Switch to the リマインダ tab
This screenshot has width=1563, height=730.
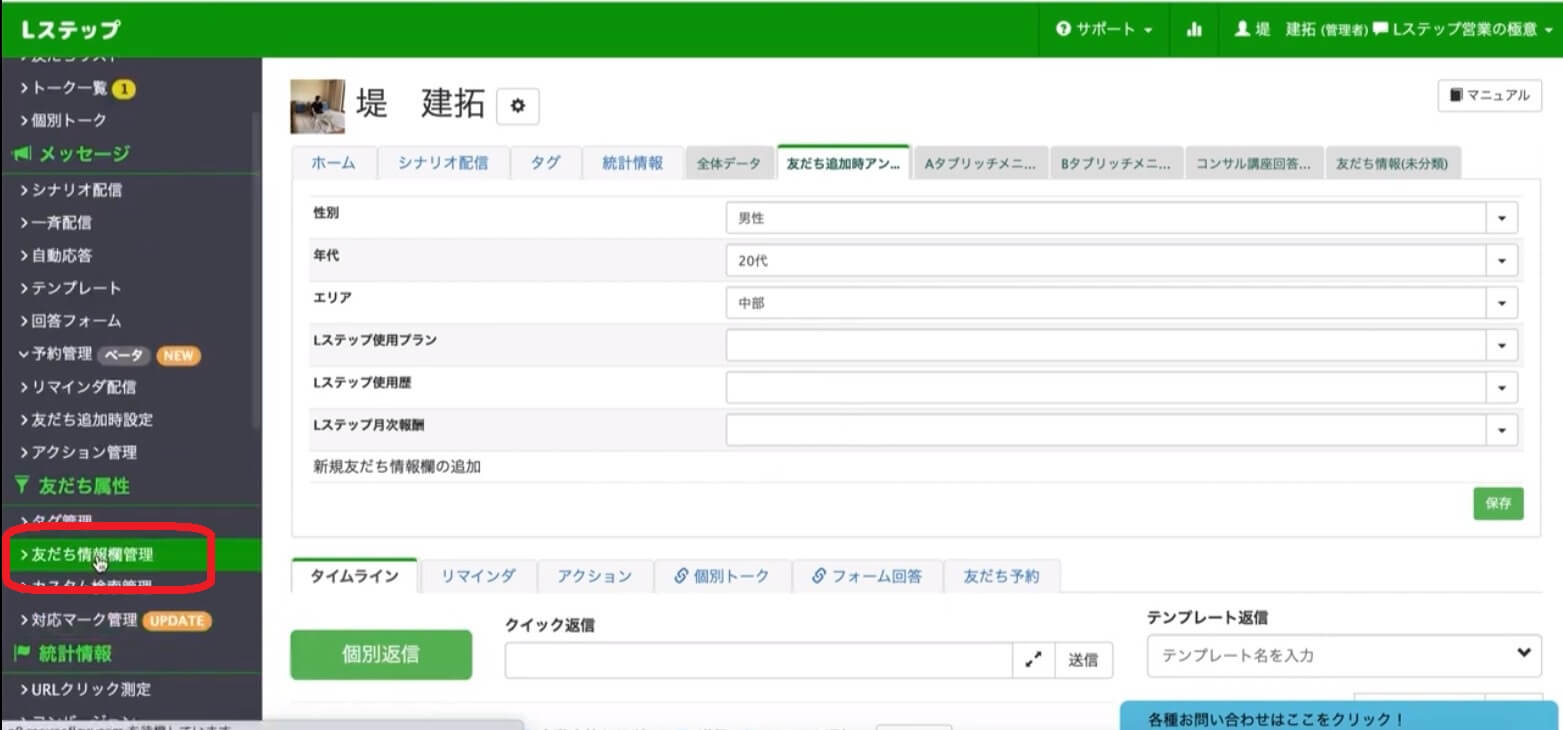coord(478,576)
